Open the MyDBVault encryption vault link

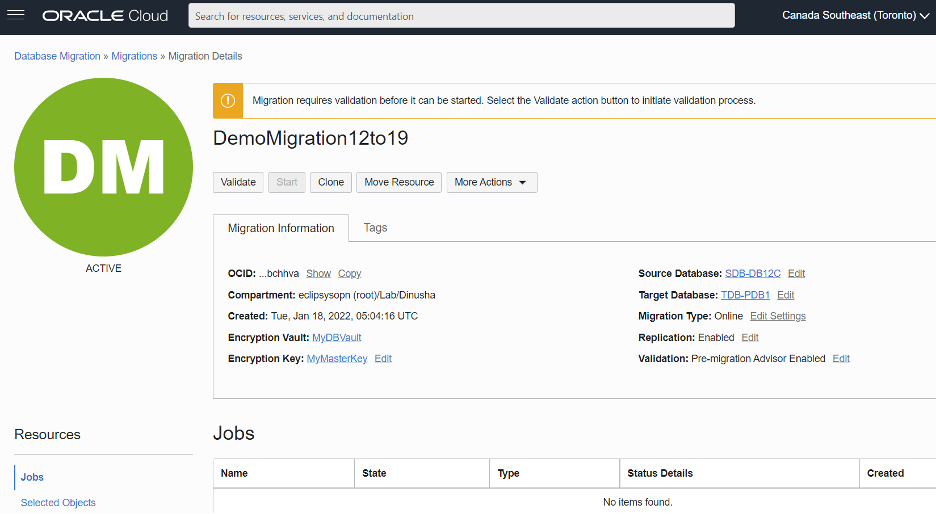click(337, 337)
